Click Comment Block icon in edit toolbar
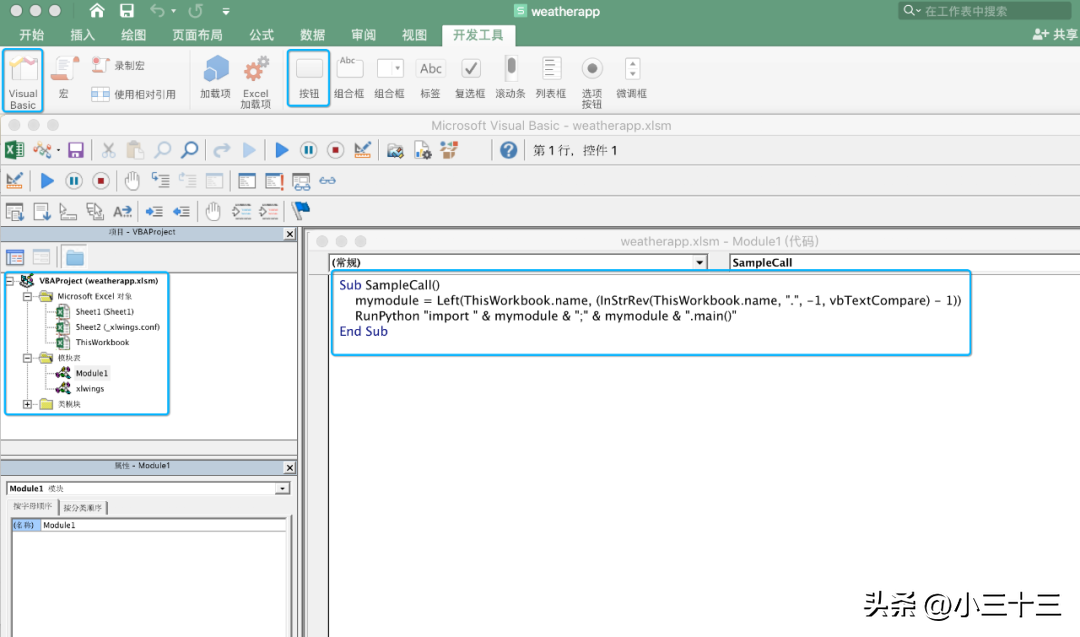The height and width of the screenshot is (637, 1080). (241, 211)
